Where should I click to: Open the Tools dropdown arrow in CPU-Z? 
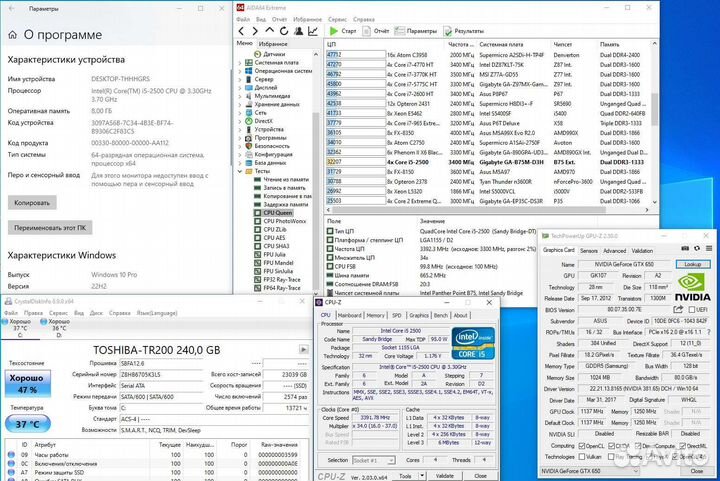pyautogui.click(x=422, y=475)
